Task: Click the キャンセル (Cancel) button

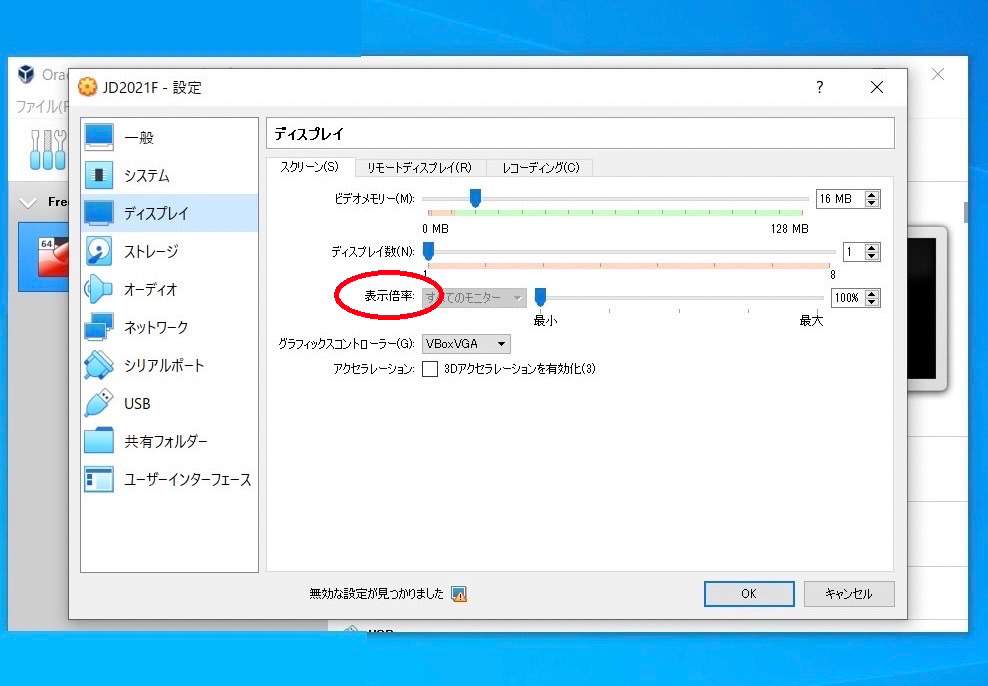Action: pyautogui.click(x=848, y=594)
